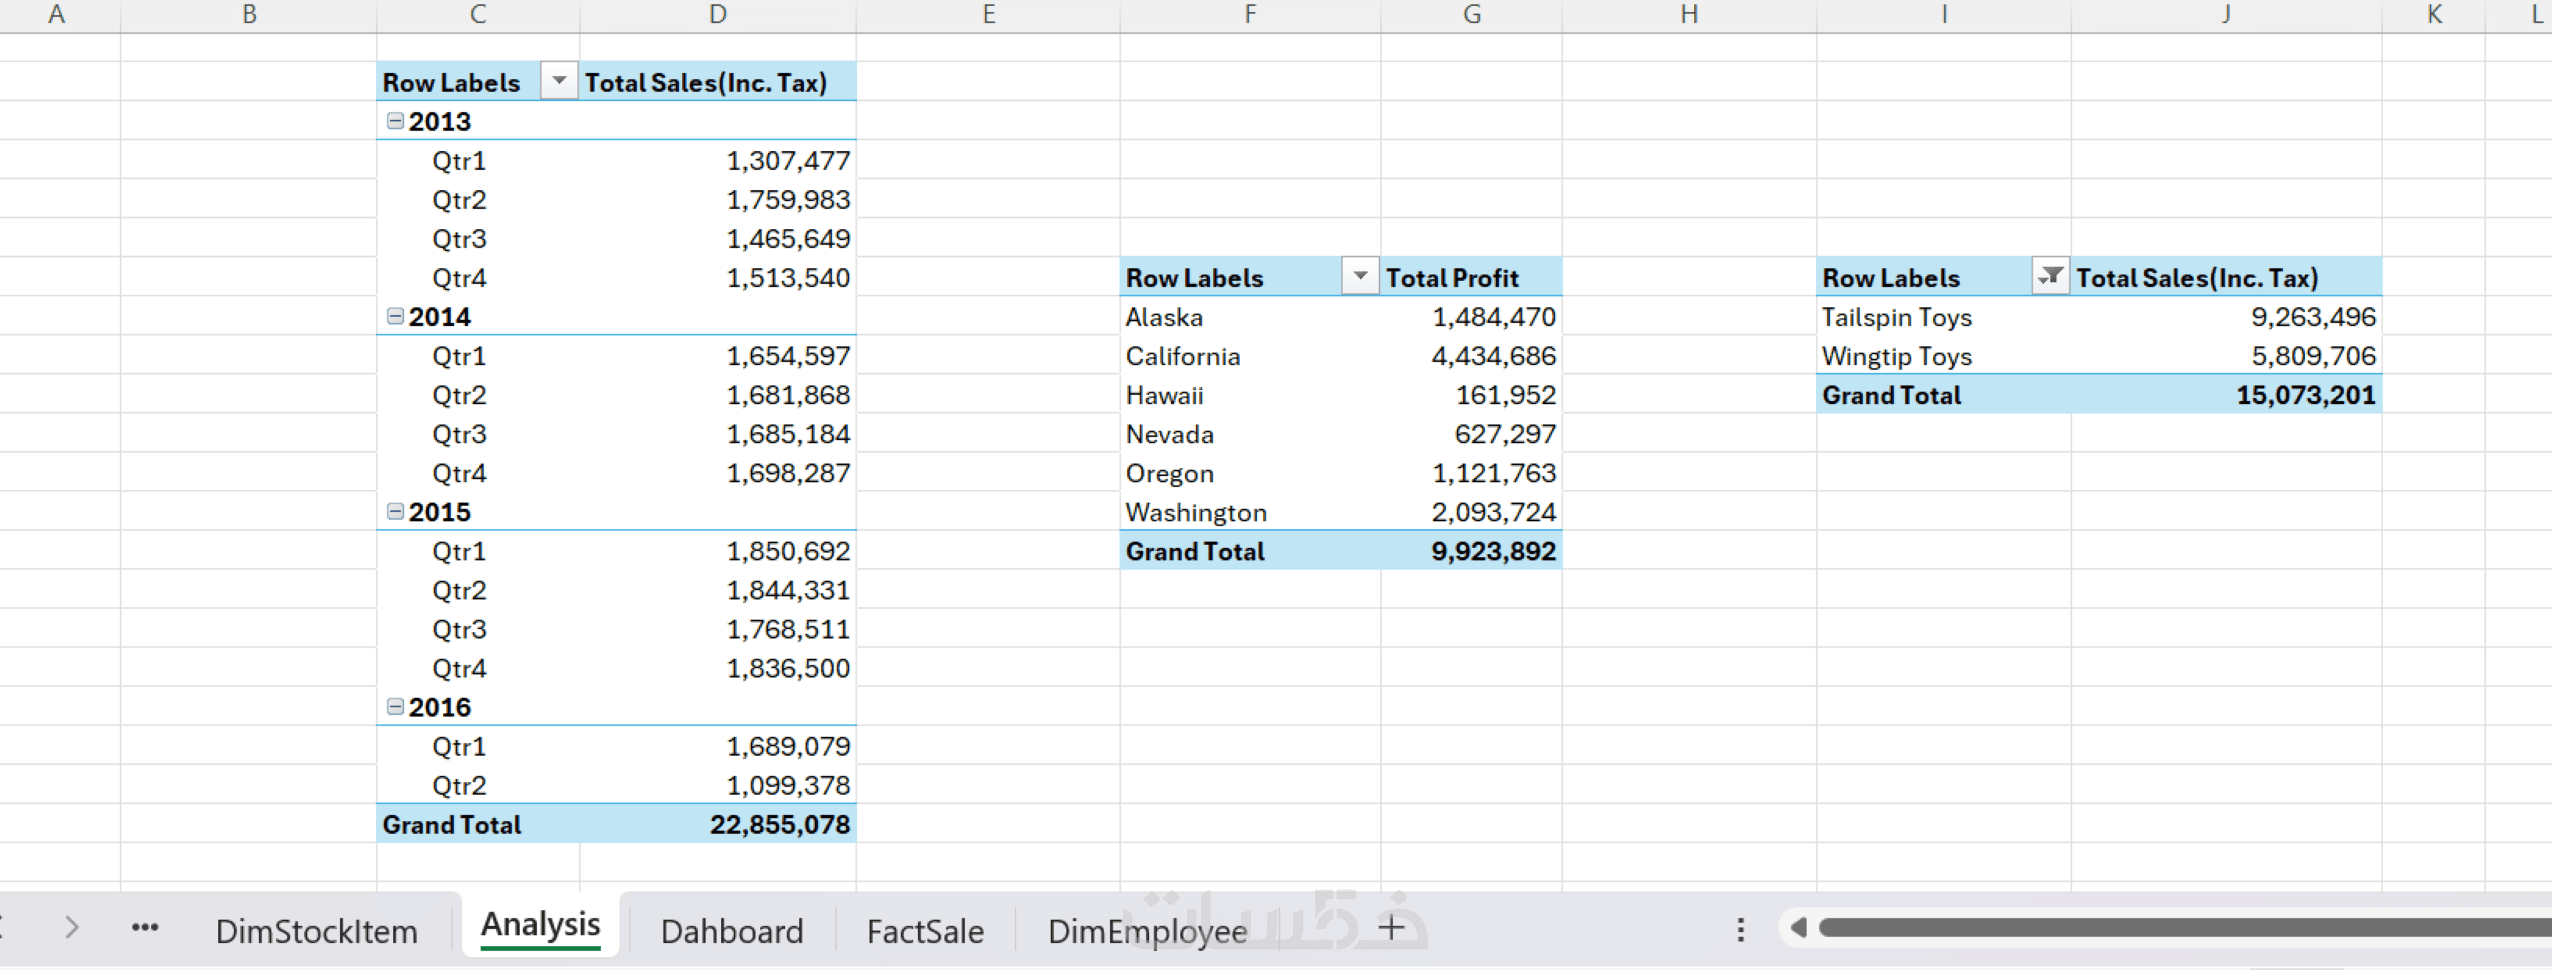This screenshot has width=2552, height=970.
Task: Click the vertical dots sheet-bar resize handle
Action: [1741, 929]
